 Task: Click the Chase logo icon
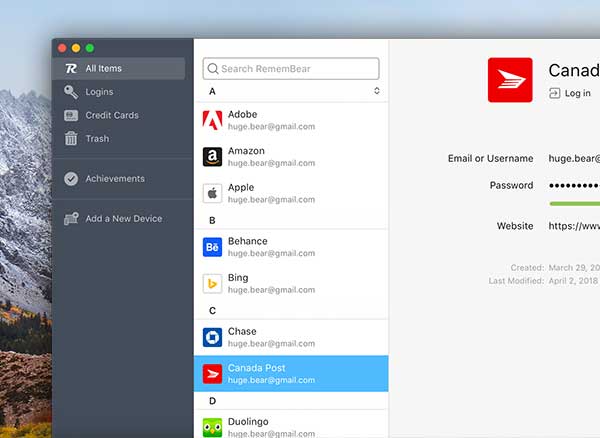coord(212,337)
